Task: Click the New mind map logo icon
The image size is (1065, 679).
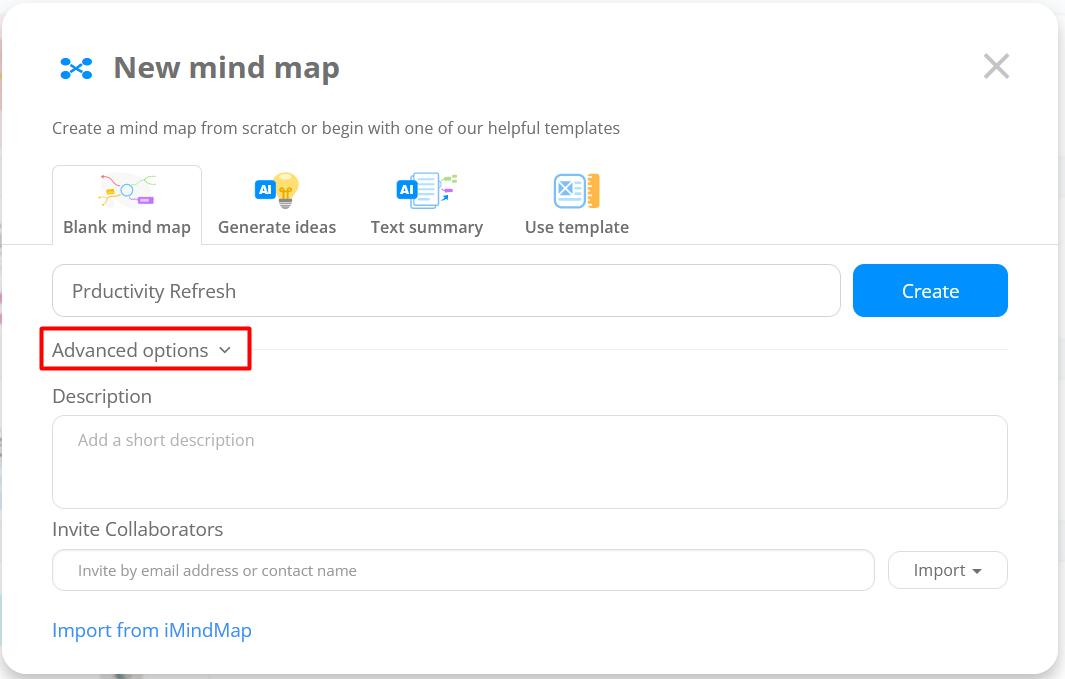Action: pyautogui.click(x=76, y=68)
